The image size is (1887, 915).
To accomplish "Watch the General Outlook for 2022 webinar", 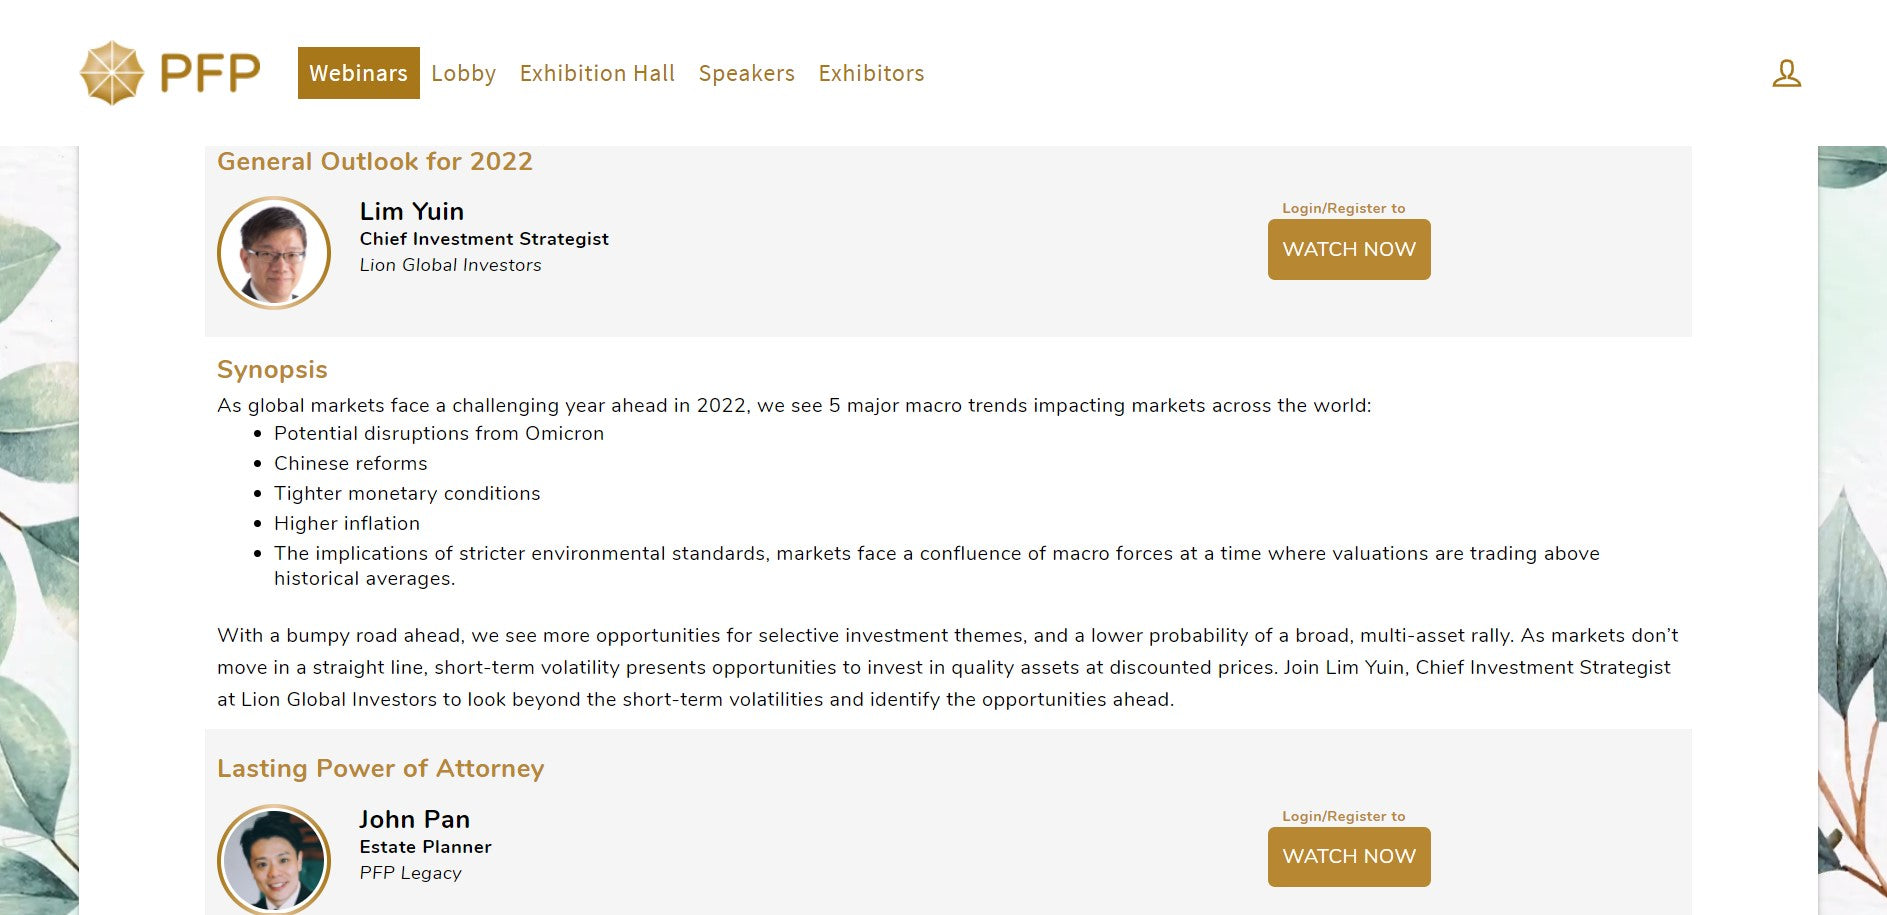I will coord(1348,249).
